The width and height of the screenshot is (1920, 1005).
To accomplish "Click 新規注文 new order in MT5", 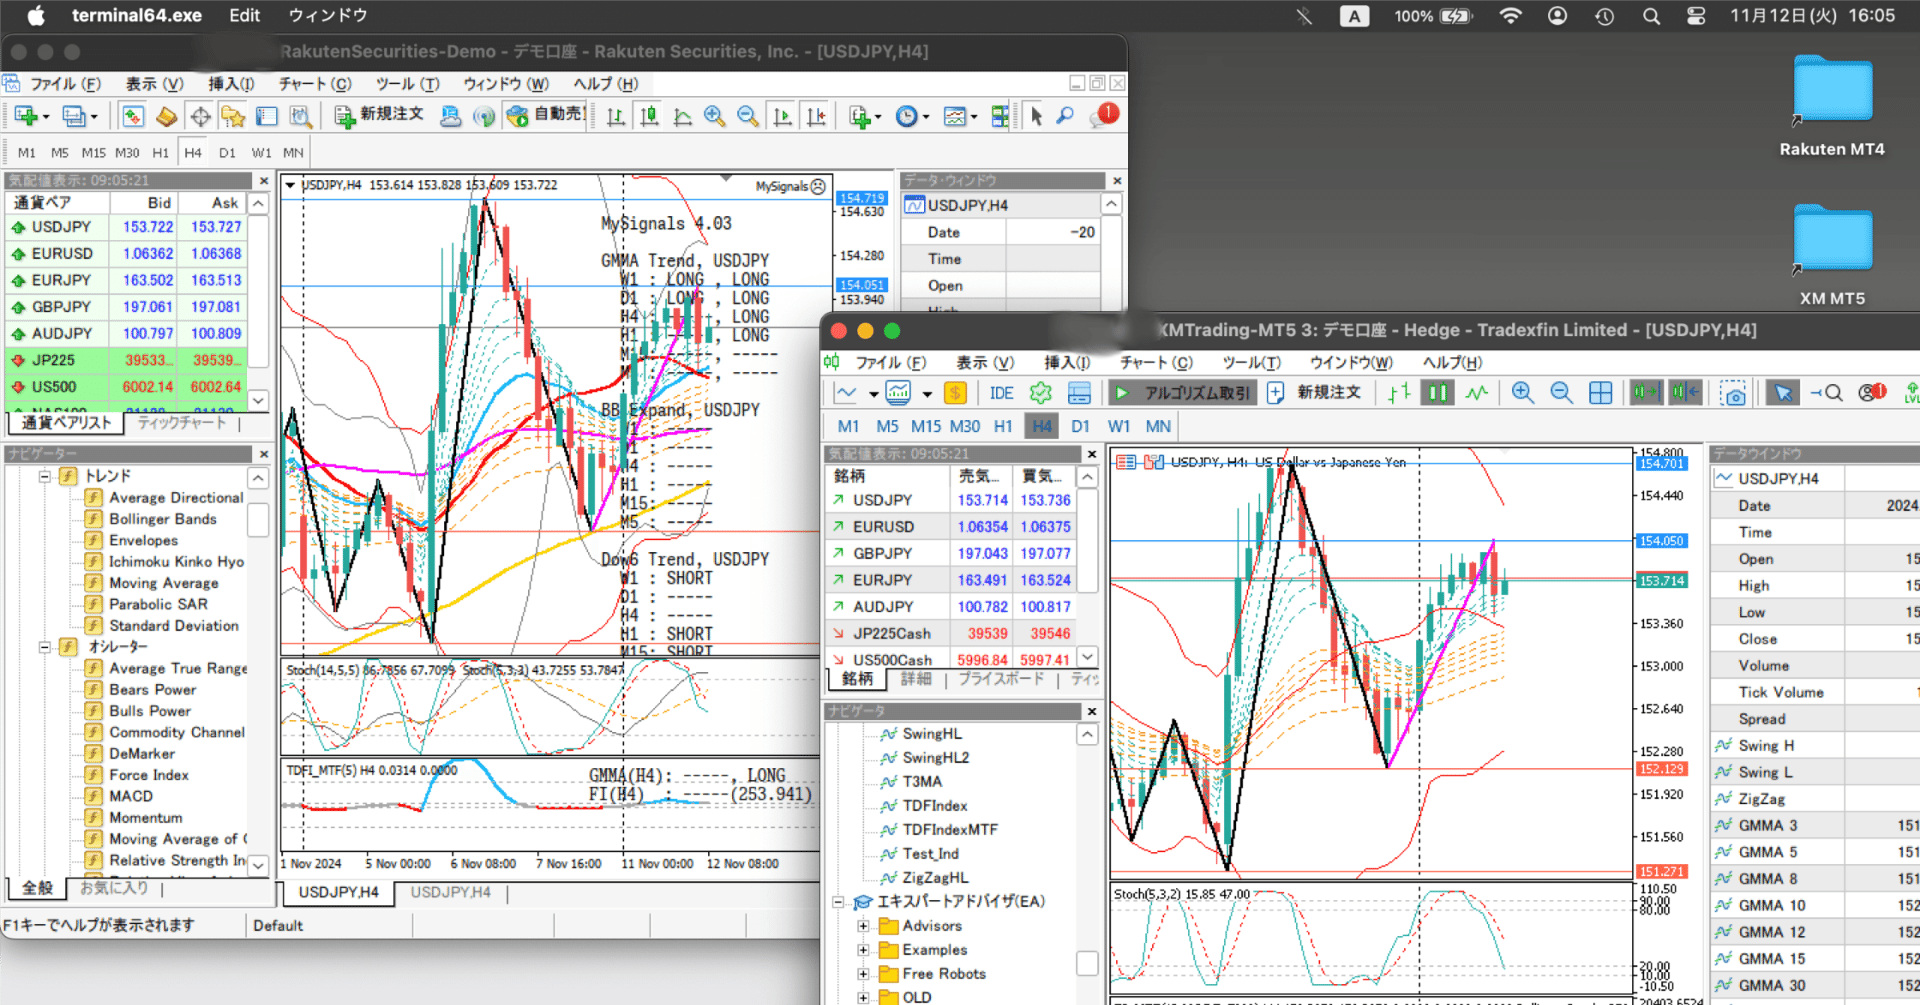I will tap(1314, 393).
